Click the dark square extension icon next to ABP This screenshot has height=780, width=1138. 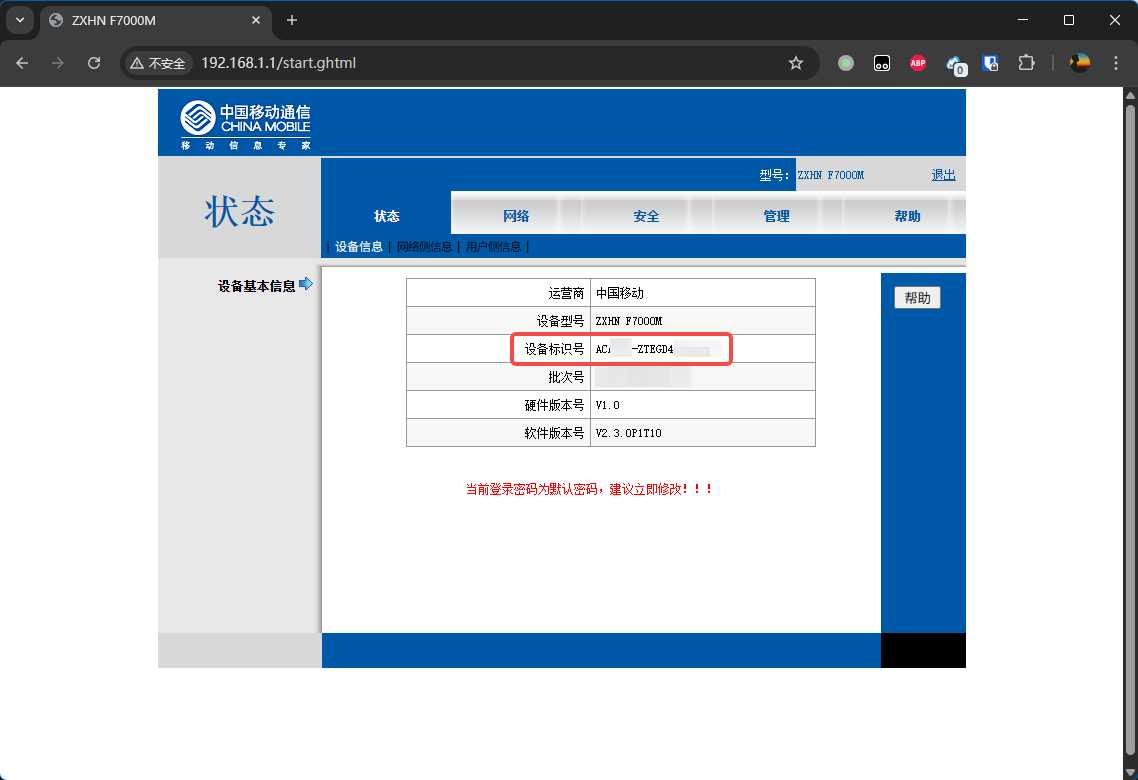pyautogui.click(x=882, y=63)
